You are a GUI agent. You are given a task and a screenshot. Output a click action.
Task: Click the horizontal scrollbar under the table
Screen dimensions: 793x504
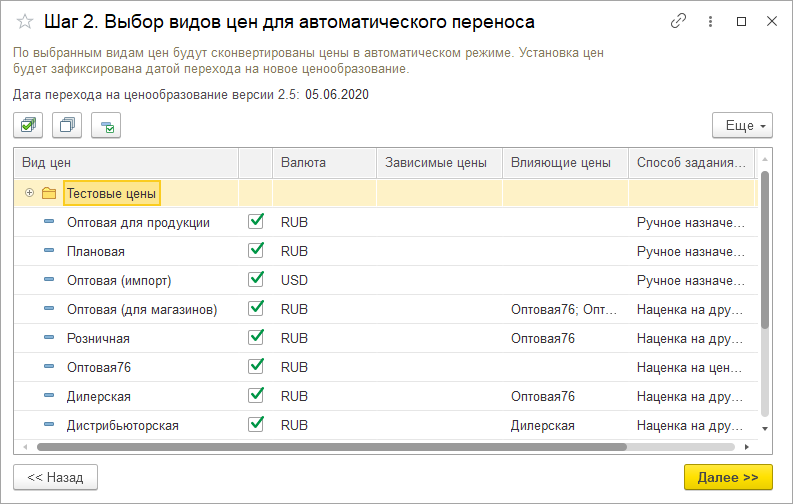[x=330, y=447]
